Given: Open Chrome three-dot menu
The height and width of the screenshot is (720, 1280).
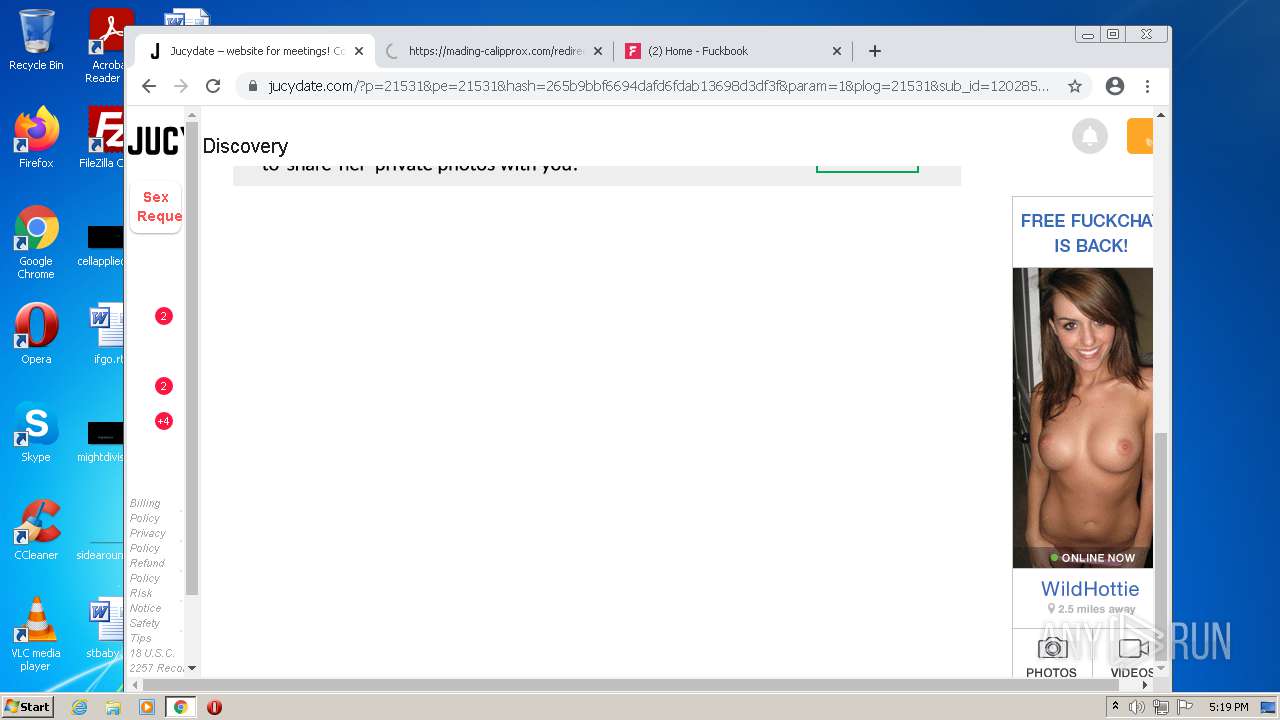Looking at the screenshot, I should (1148, 86).
